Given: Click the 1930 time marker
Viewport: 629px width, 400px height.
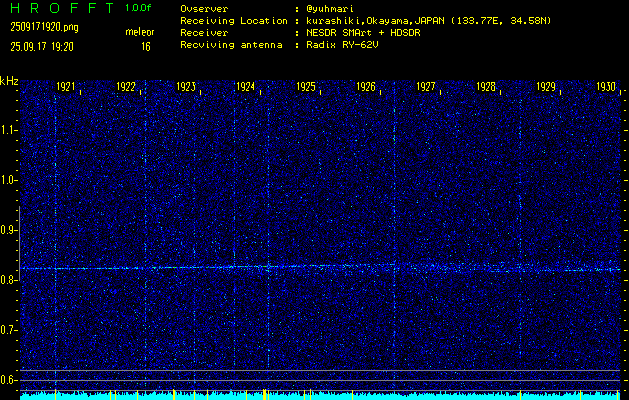Looking at the screenshot, I should pos(606,87).
